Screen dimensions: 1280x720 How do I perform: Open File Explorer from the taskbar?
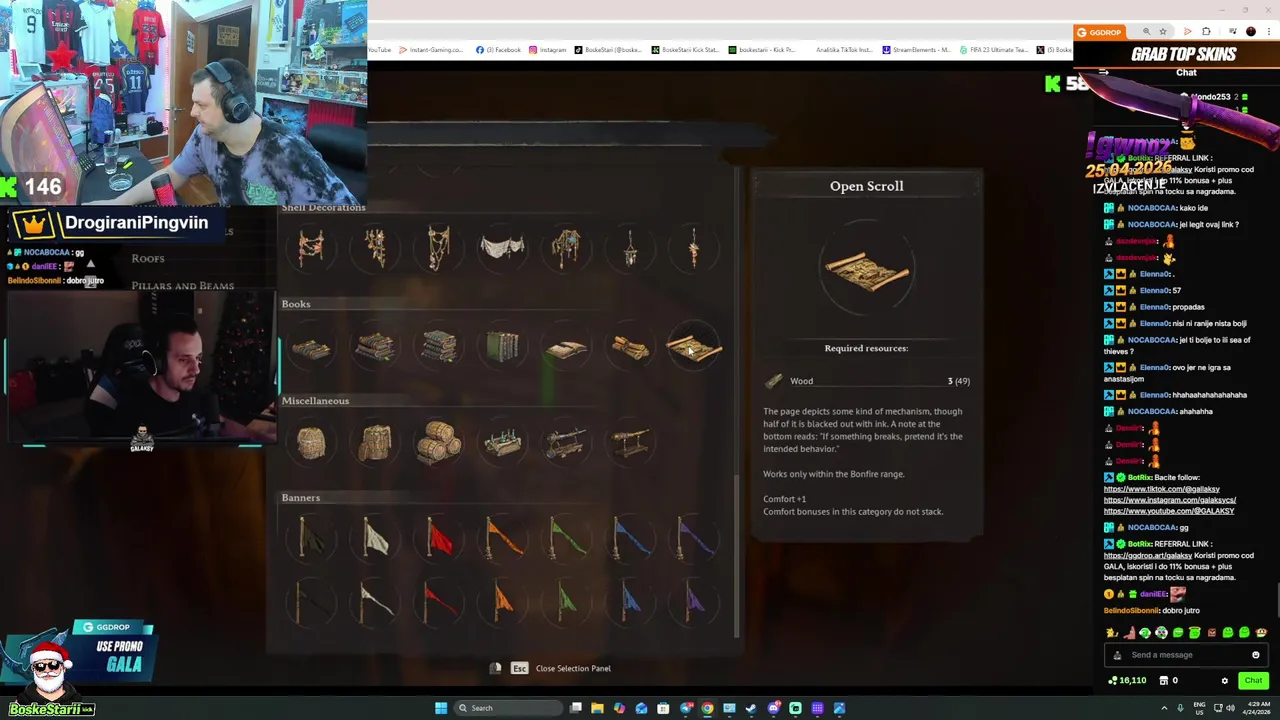(x=597, y=708)
